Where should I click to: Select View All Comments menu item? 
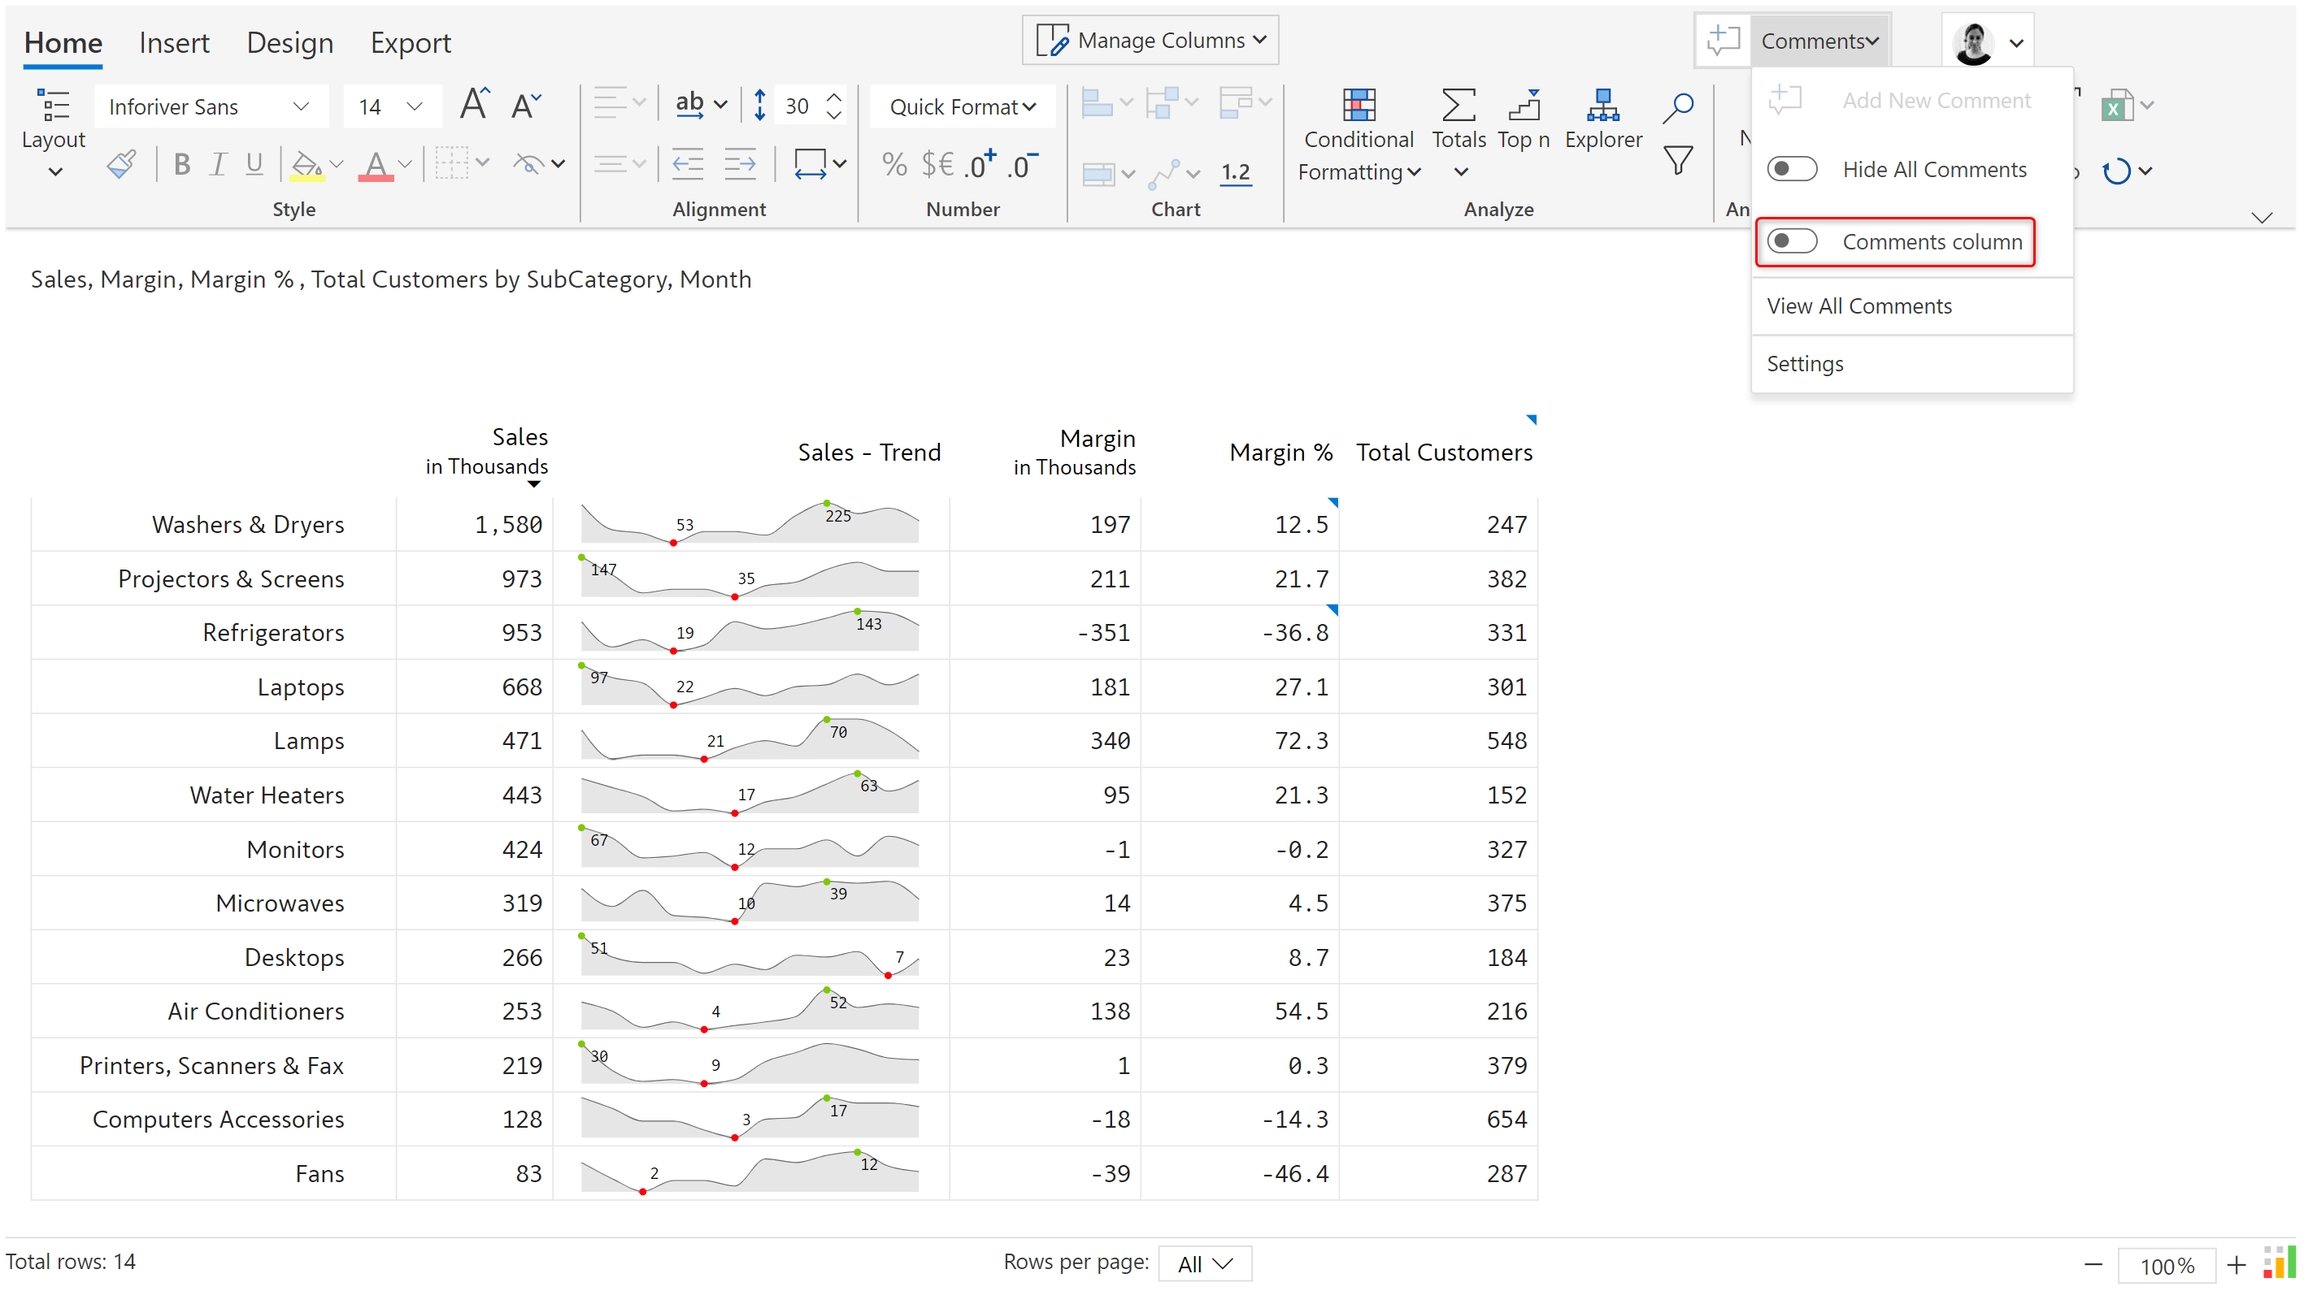coord(1858,306)
